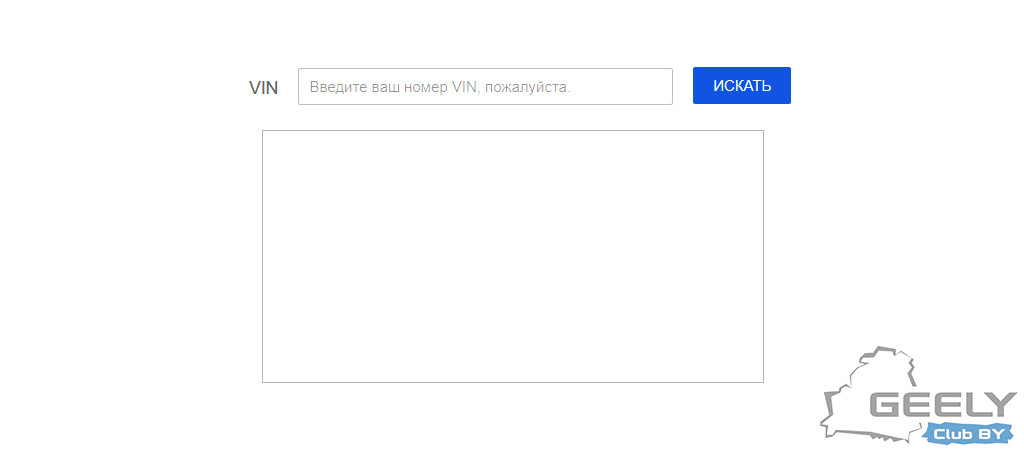Focus the VIN number input field
Viewport: 1024px width, 458px height.
point(485,86)
